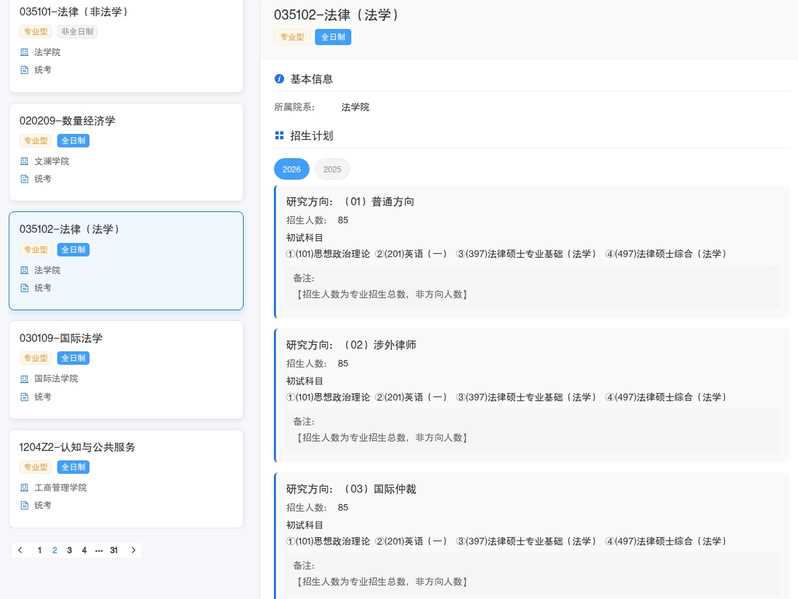Click building icon beside 文澜学院
This screenshot has height=599, width=798.
[25, 161]
